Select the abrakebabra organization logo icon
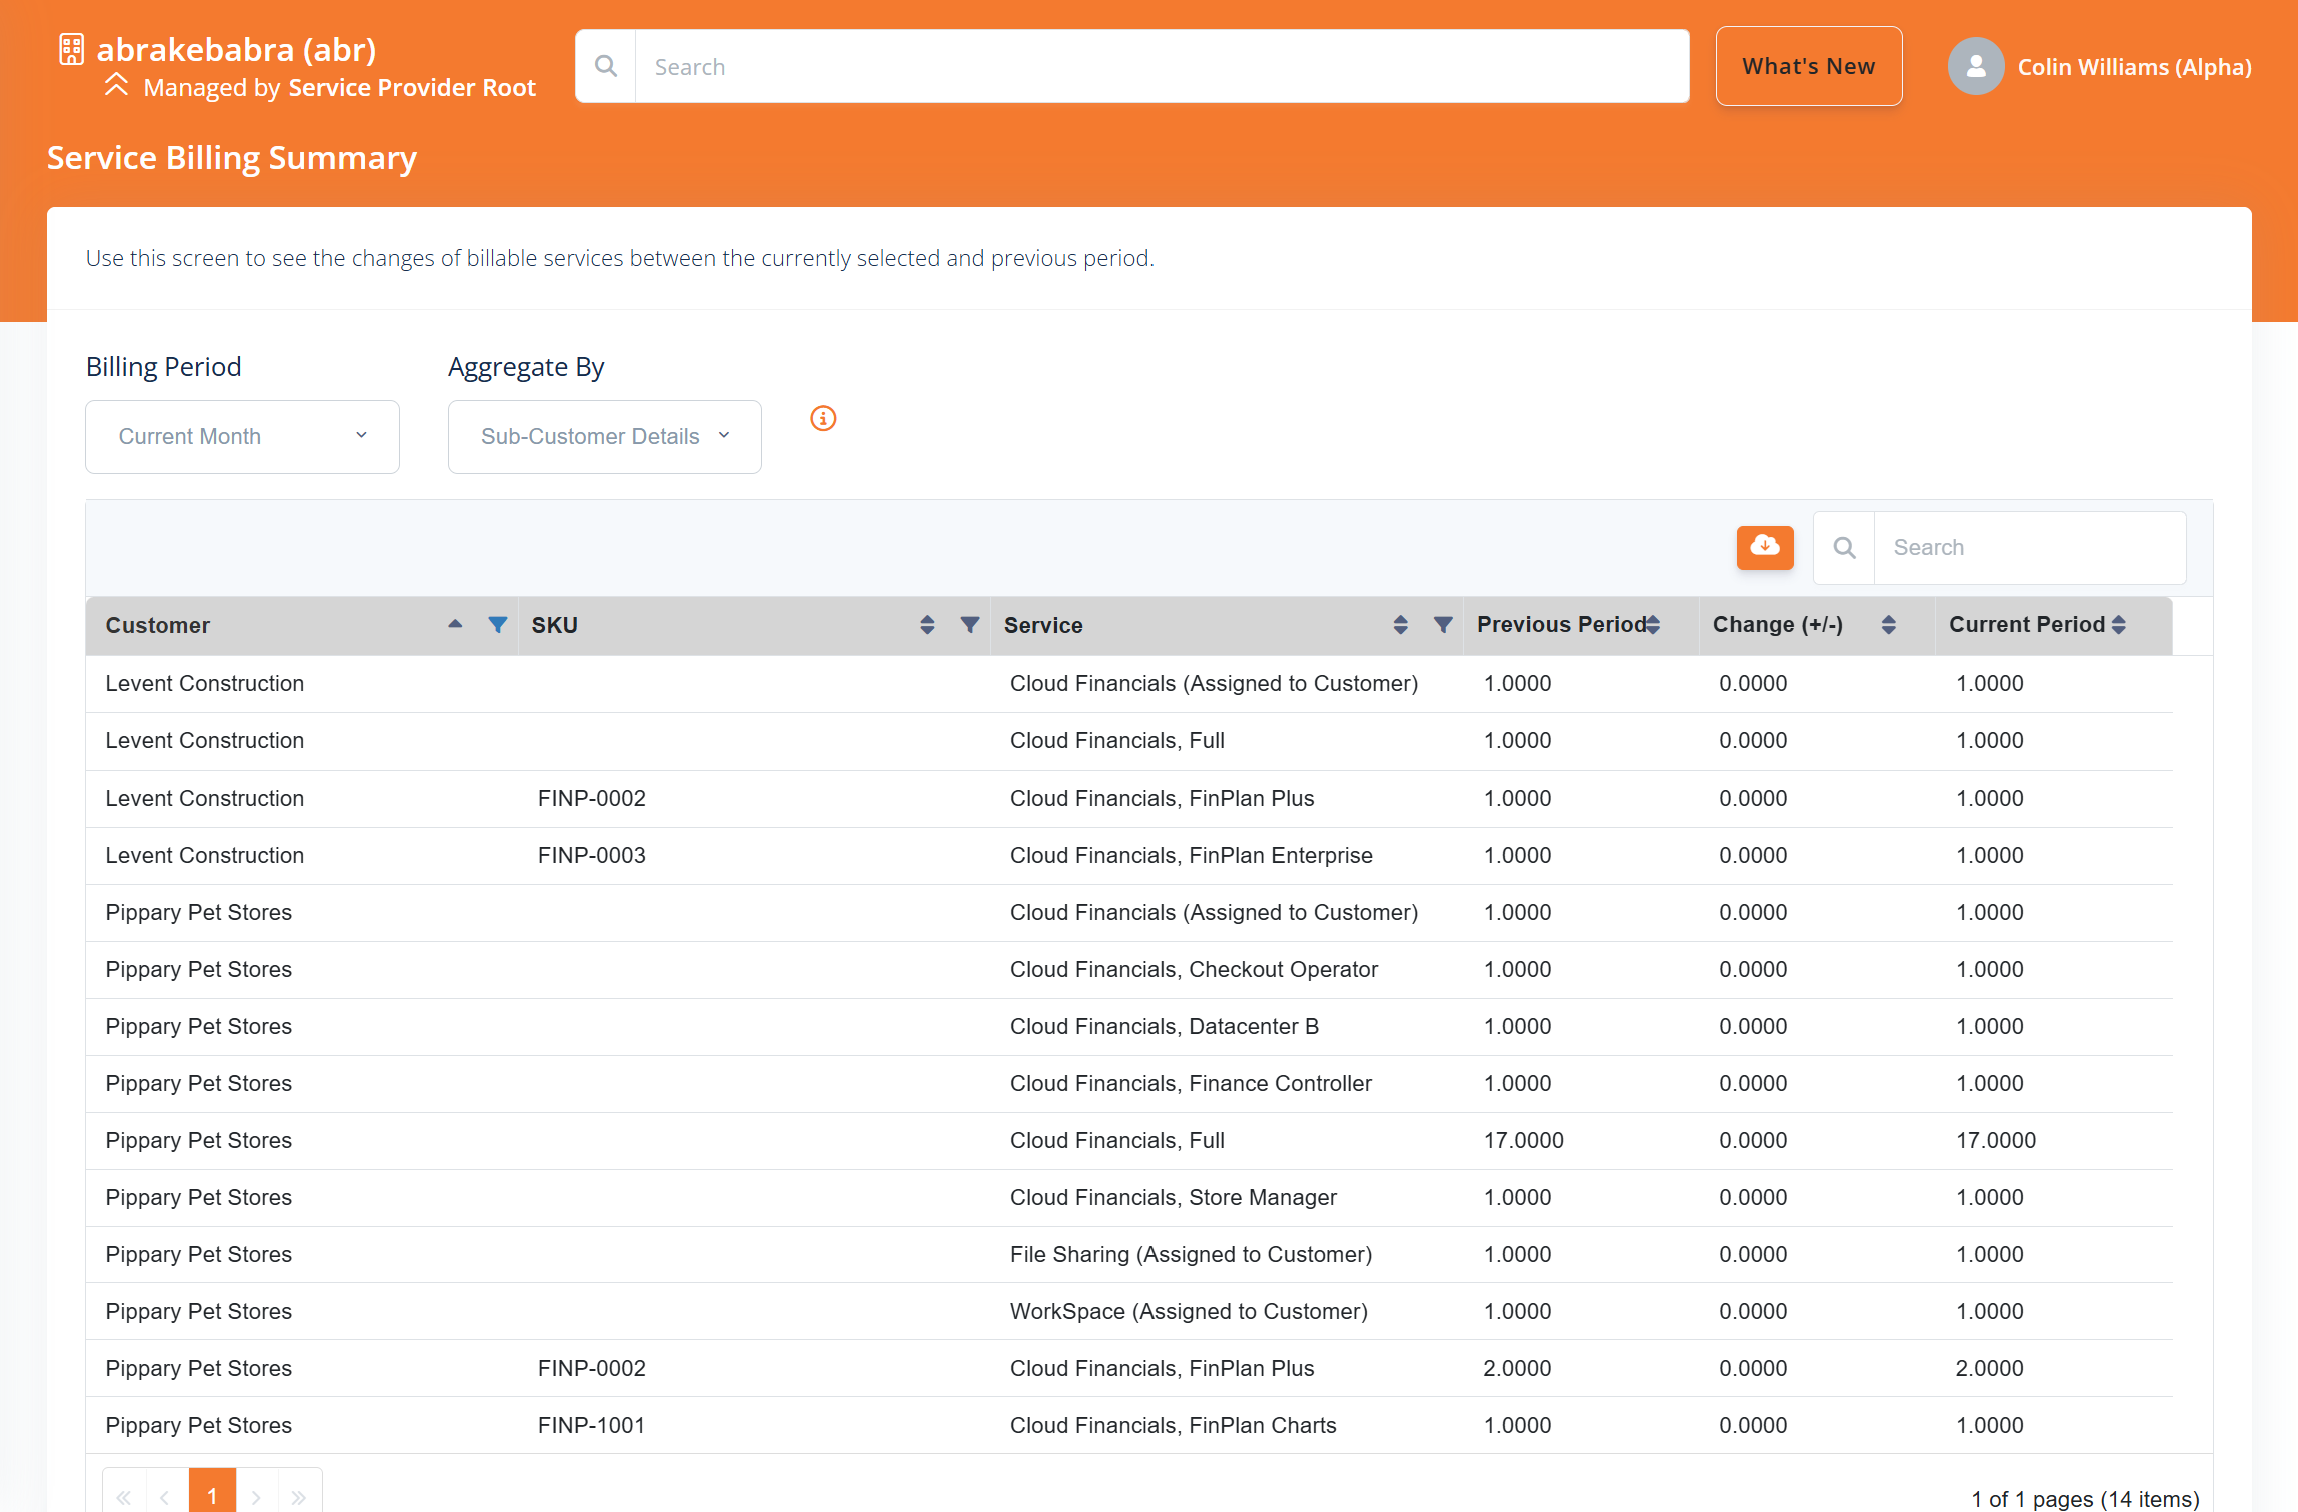 pyautogui.click(x=71, y=48)
